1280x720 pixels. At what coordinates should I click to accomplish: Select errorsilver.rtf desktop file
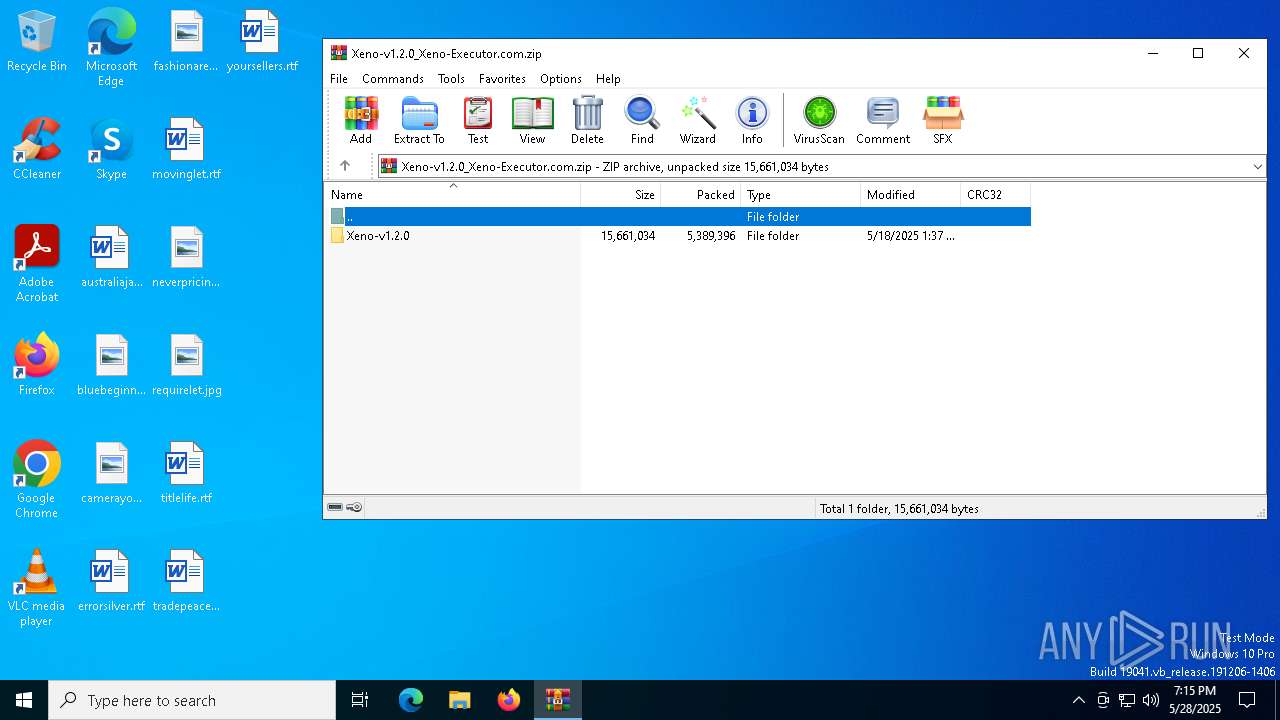(x=111, y=580)
